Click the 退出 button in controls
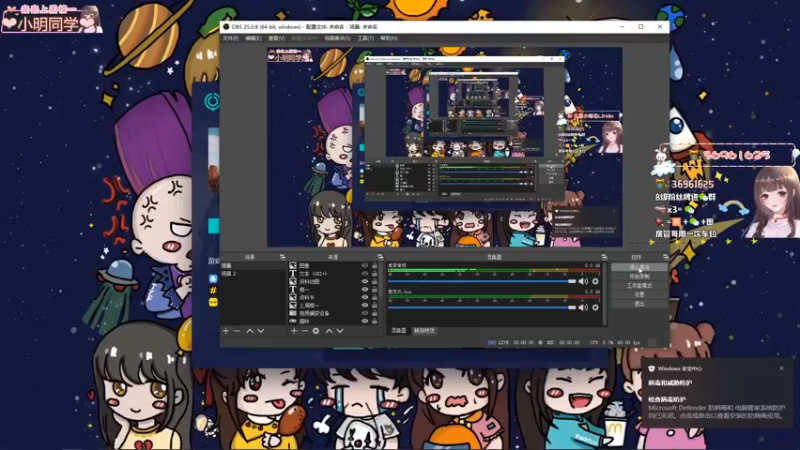Viewport: 800px width, 450px height. click(x=639, y=304)
